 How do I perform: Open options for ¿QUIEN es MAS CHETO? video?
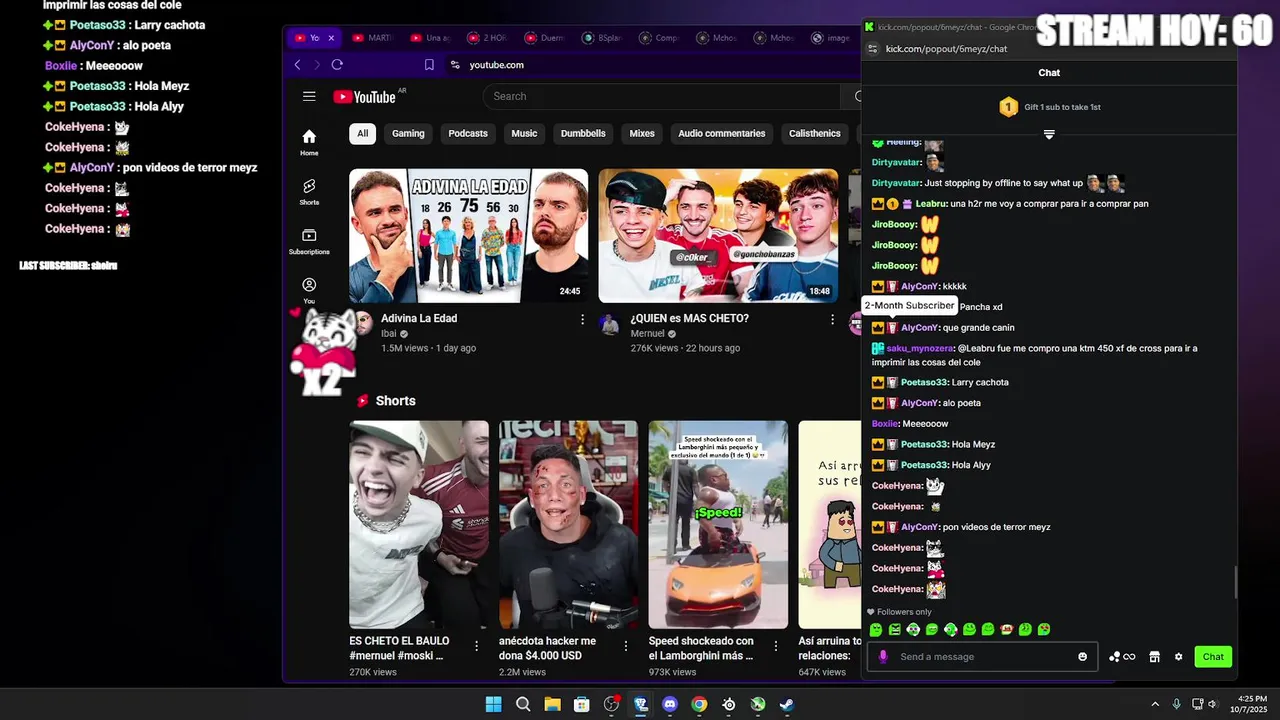pyautogui.click(x=832, y=319)
